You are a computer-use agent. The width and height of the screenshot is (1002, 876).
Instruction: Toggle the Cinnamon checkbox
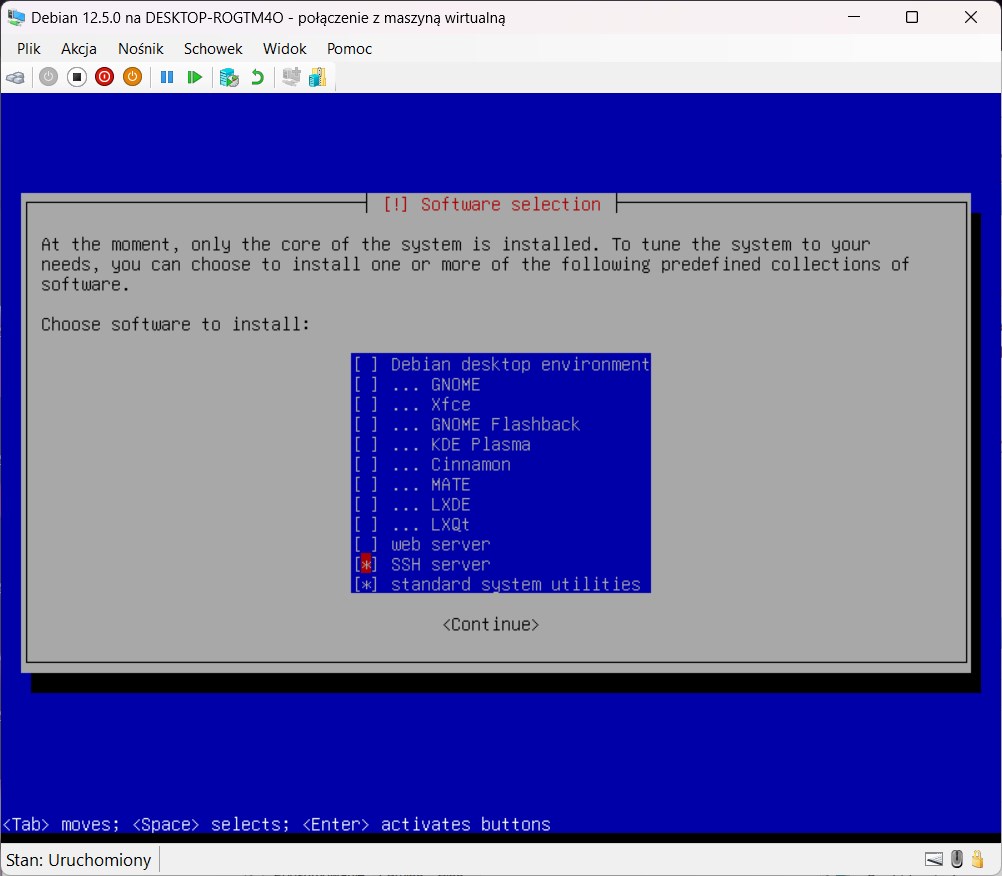click(366, 465)
